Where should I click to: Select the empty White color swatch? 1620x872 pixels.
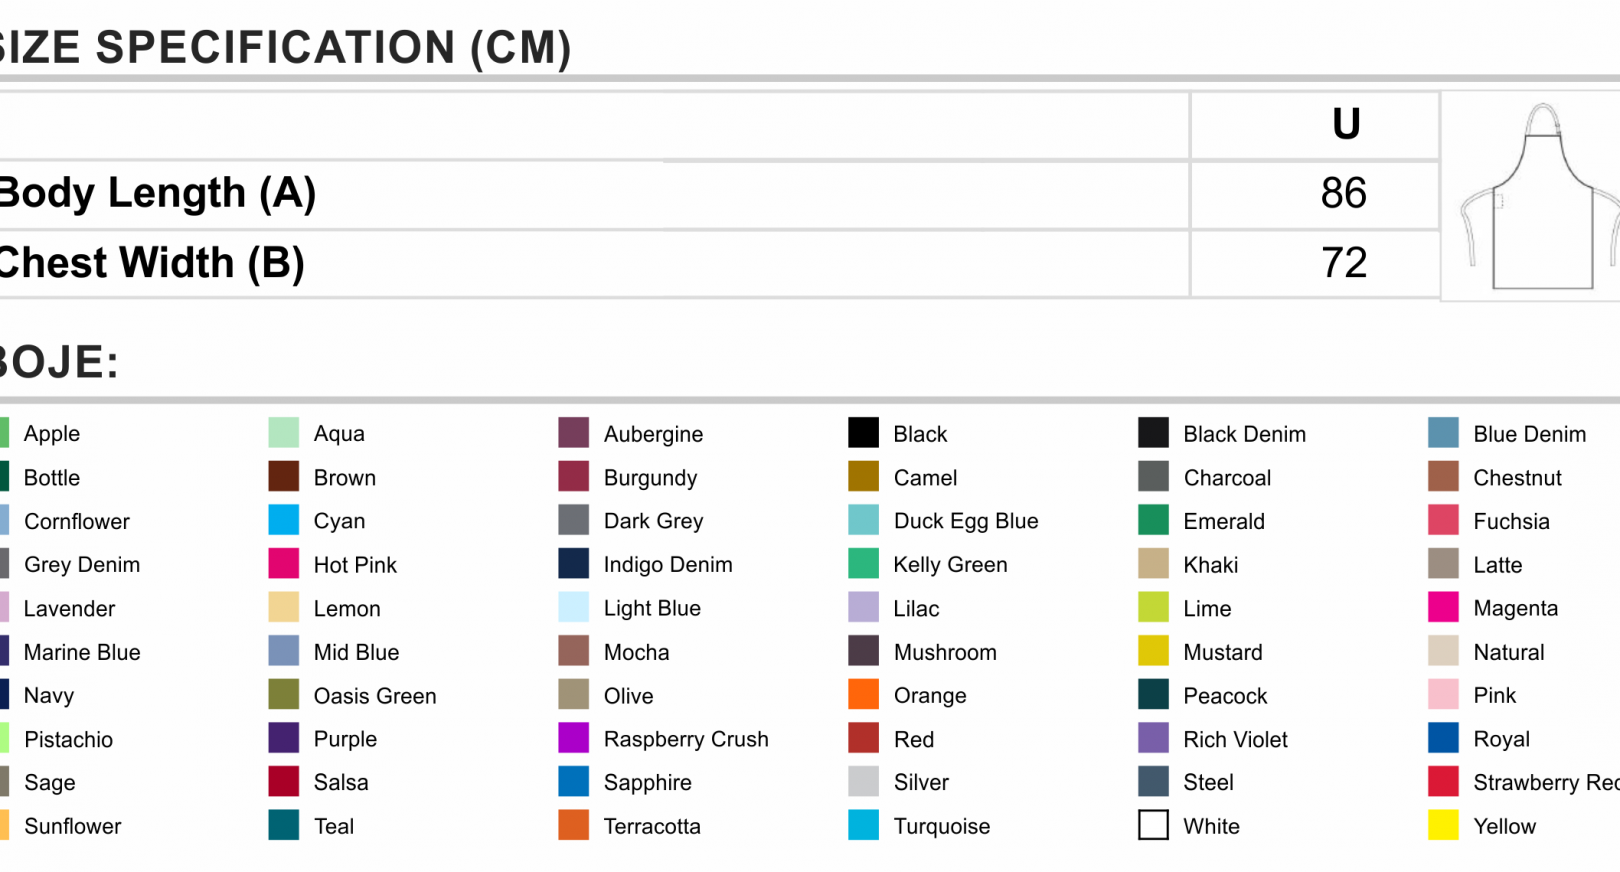coord(1154,825)
